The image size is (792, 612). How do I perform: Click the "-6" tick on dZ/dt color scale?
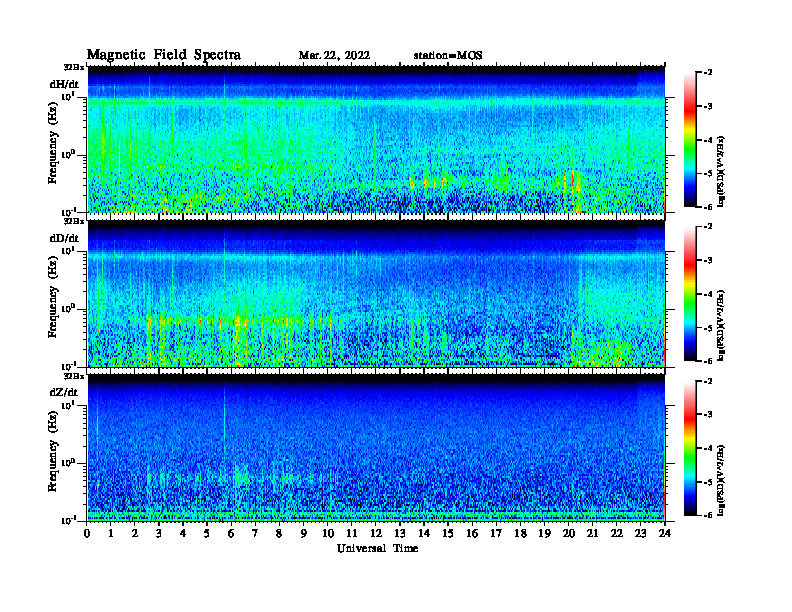708,515
